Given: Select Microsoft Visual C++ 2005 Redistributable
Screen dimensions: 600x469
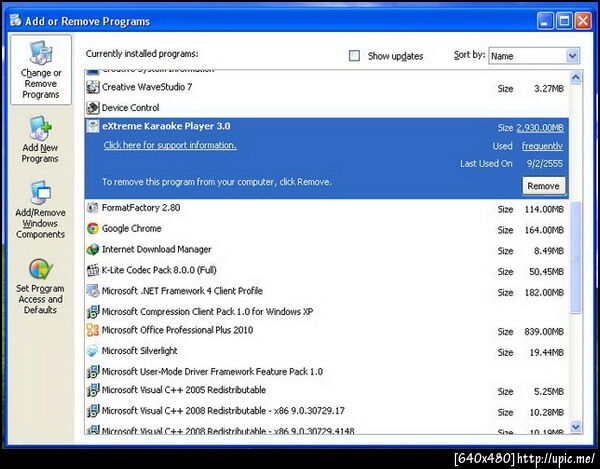Looking at the screenshot, I should tap(327, 391).
